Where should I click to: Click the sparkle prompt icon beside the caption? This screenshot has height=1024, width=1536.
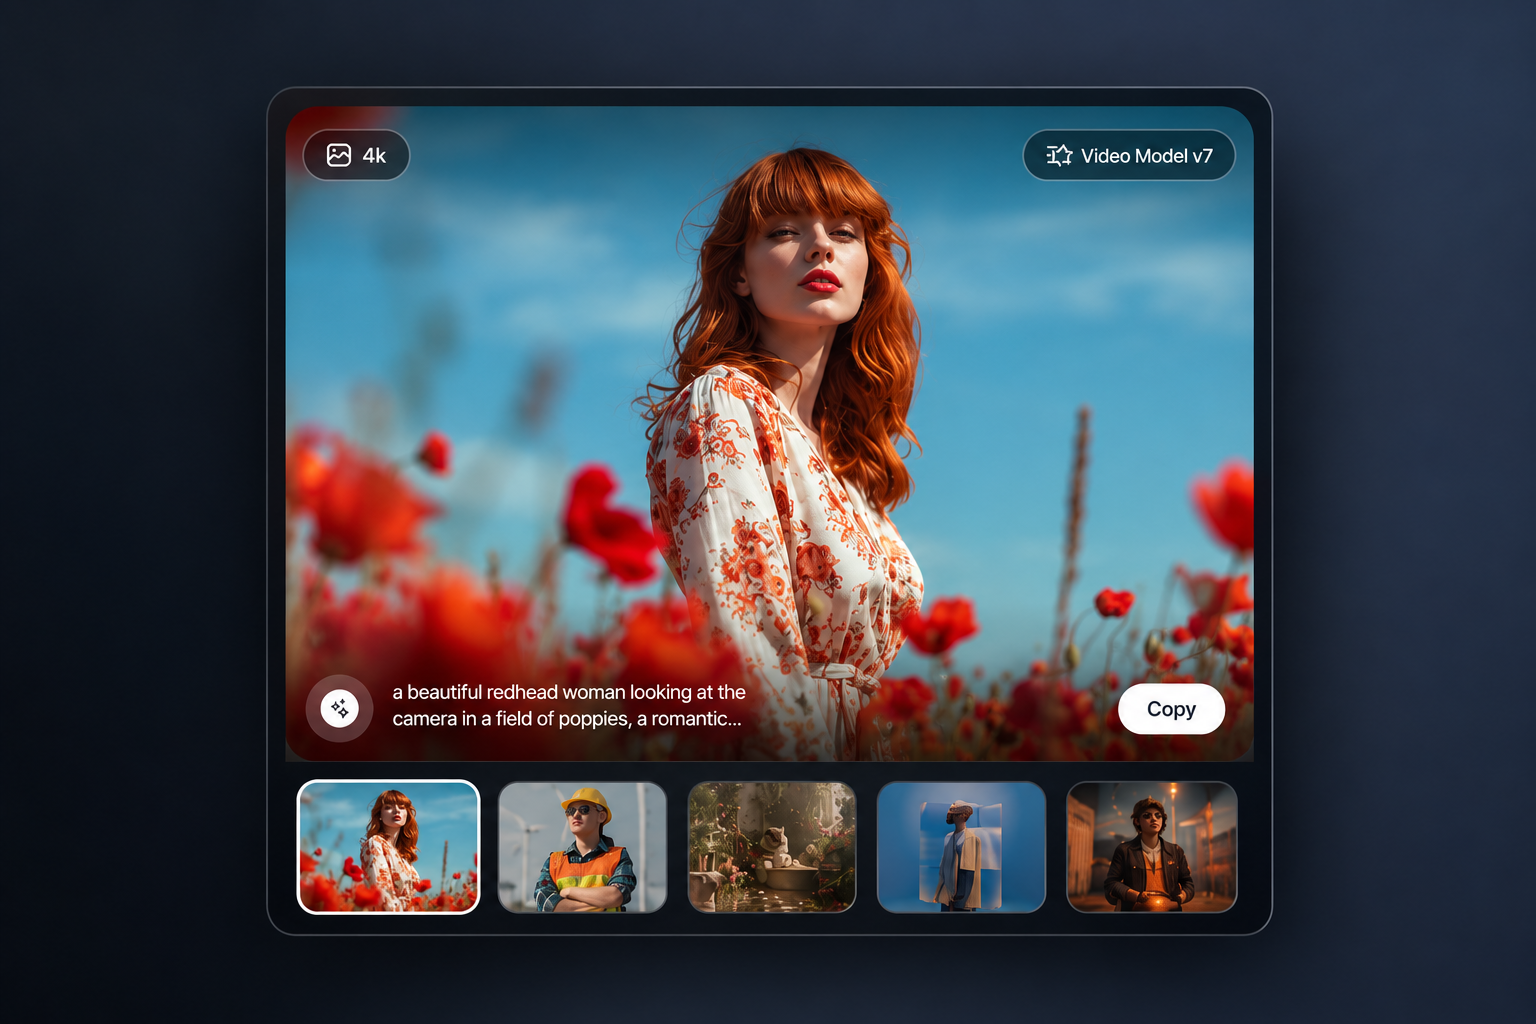[340, 708]
